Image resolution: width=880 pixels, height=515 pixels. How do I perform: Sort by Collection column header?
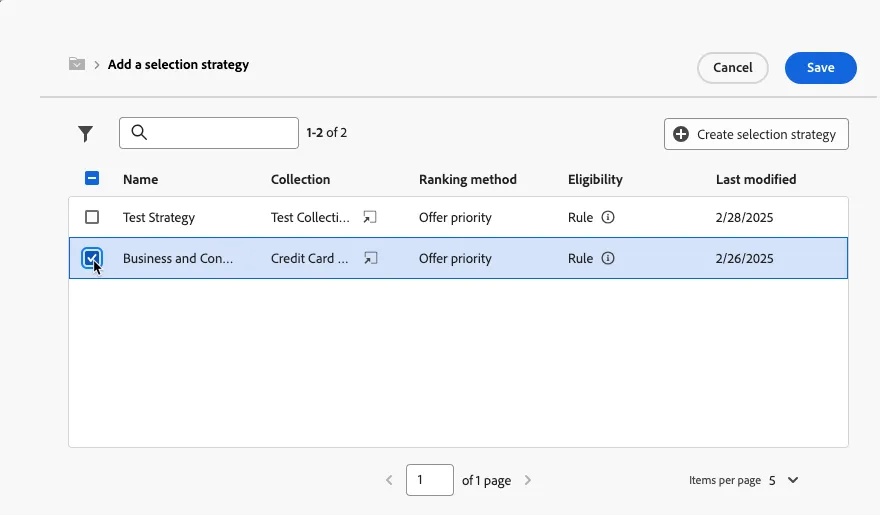click(300, 180)
